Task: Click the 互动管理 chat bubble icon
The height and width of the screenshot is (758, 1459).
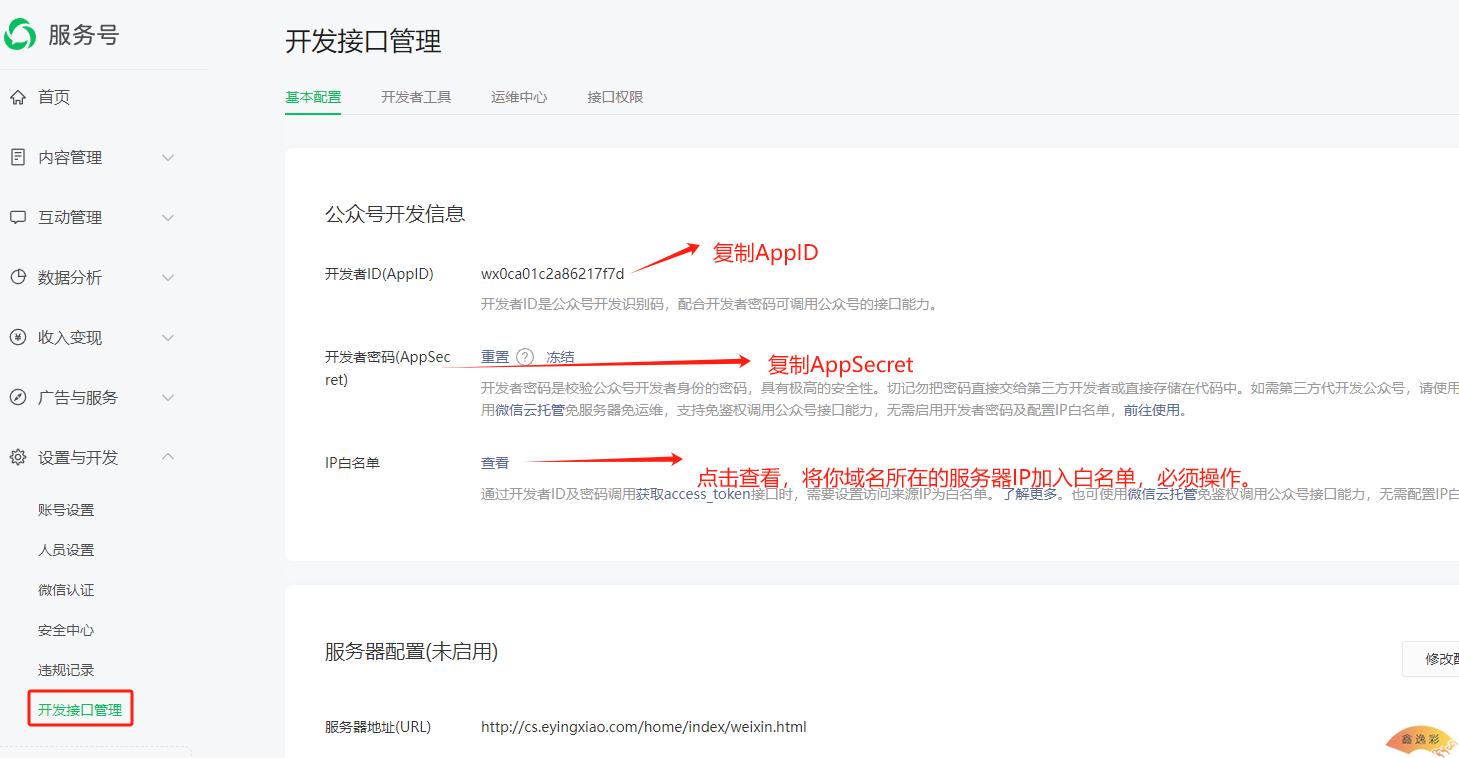Action: tap(17, 217)
